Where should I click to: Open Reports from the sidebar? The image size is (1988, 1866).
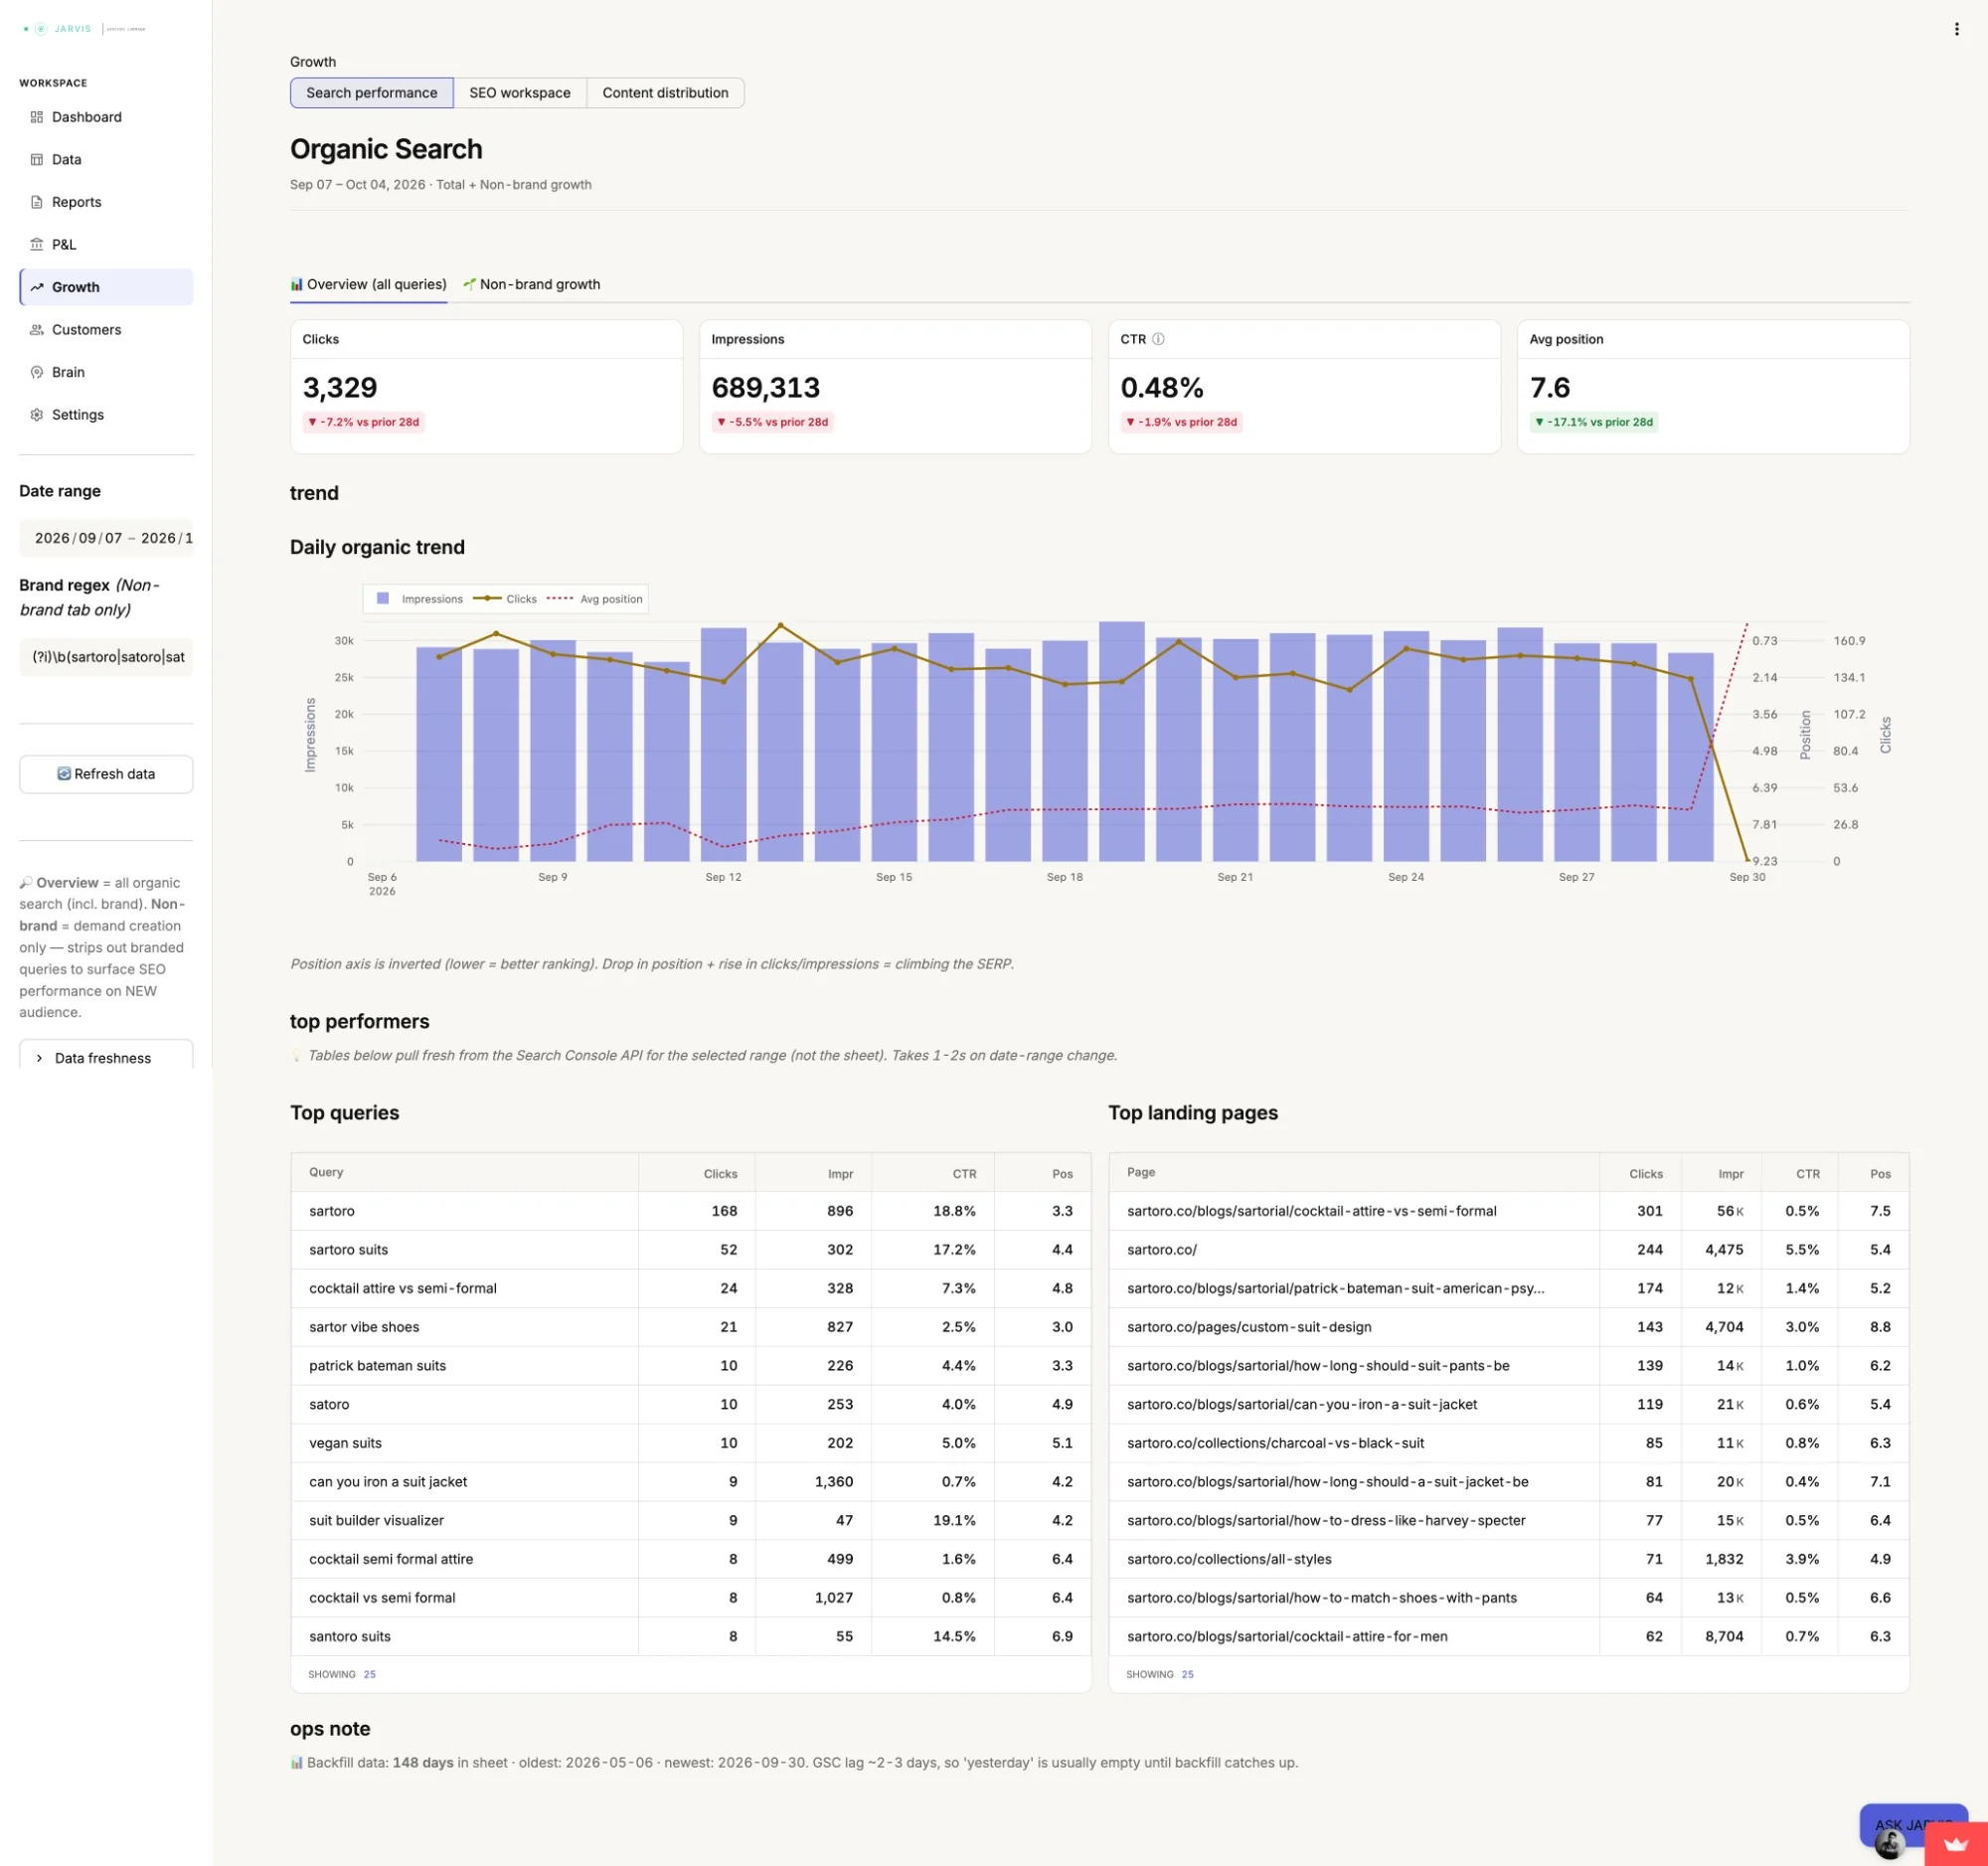tap(105, 202)
